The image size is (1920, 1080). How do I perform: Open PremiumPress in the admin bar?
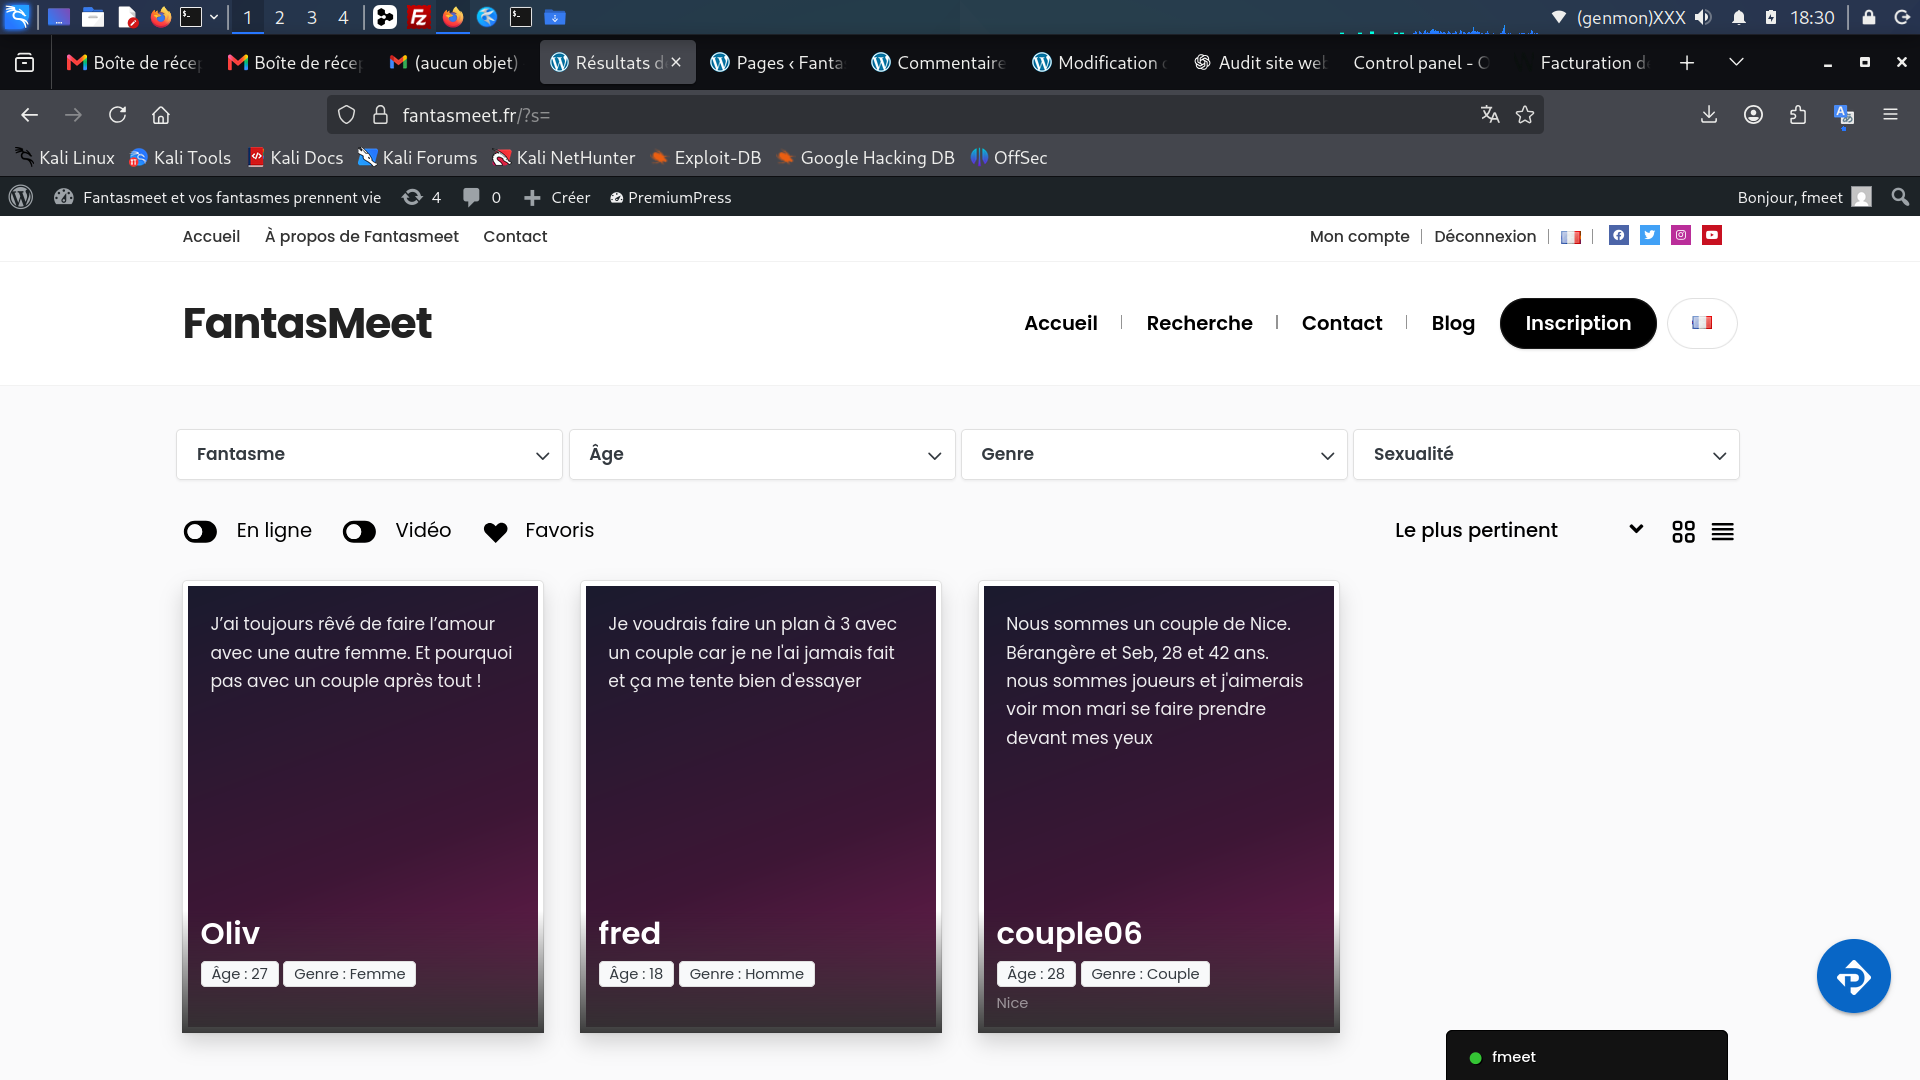point(670,197)
